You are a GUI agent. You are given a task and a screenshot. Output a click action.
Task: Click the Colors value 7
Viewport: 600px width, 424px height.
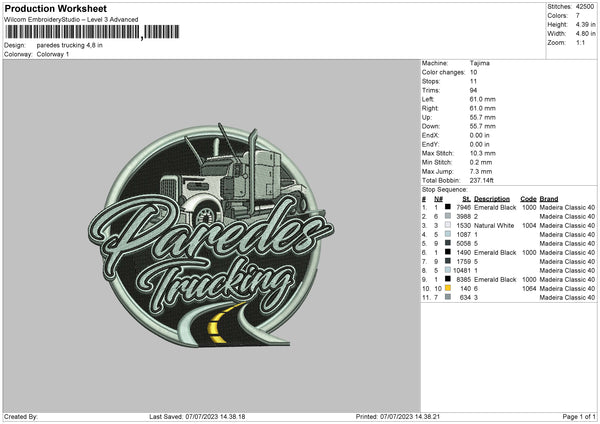click(577, 16)
